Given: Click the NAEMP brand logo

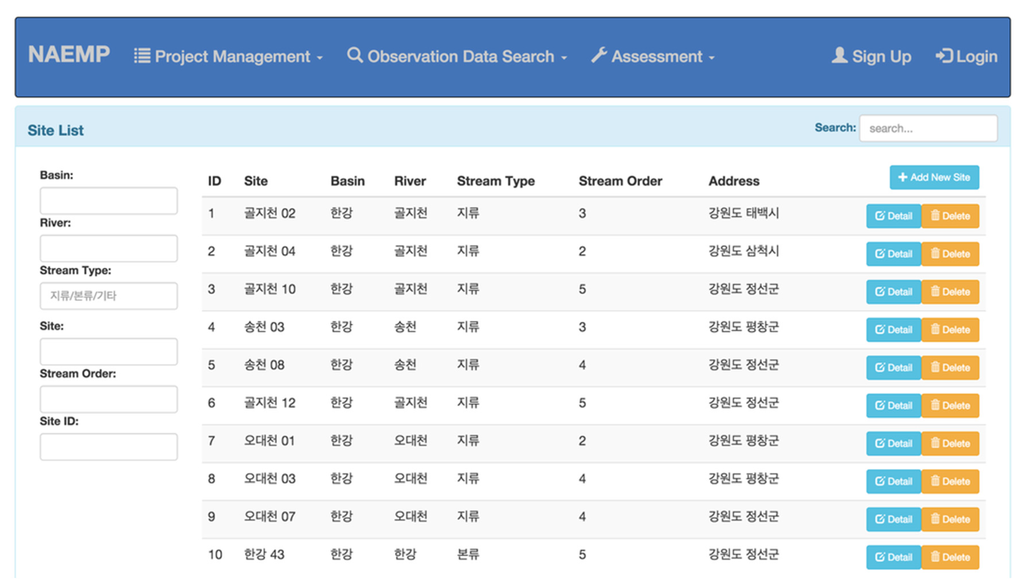Looking at the screenshot, I should 69,55.
